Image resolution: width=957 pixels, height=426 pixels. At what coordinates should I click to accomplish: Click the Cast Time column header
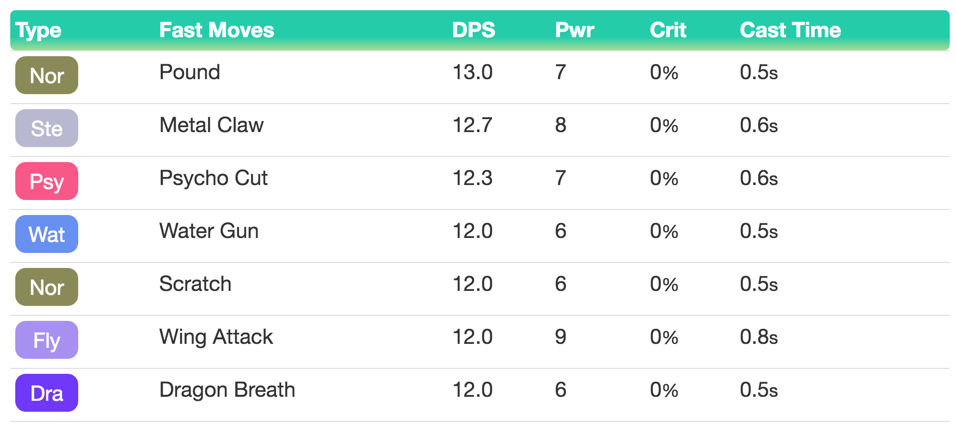[790, 30]
